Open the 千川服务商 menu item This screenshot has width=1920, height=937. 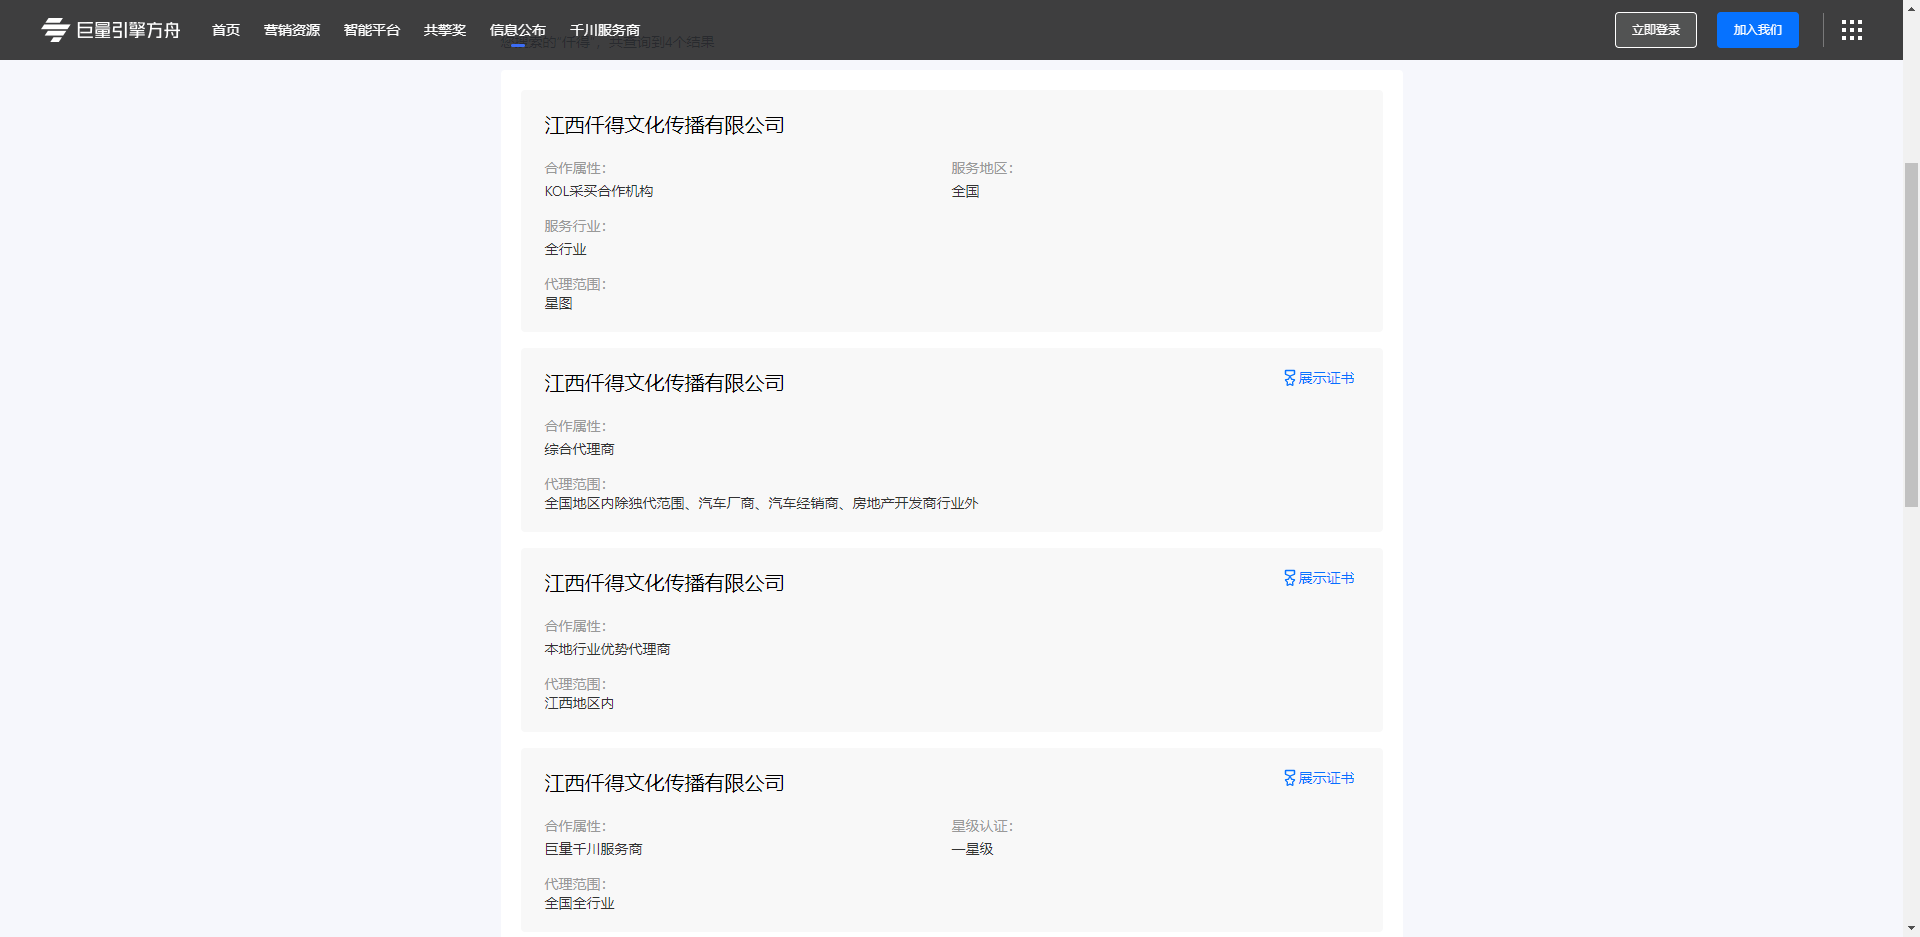tap(605, 30)
